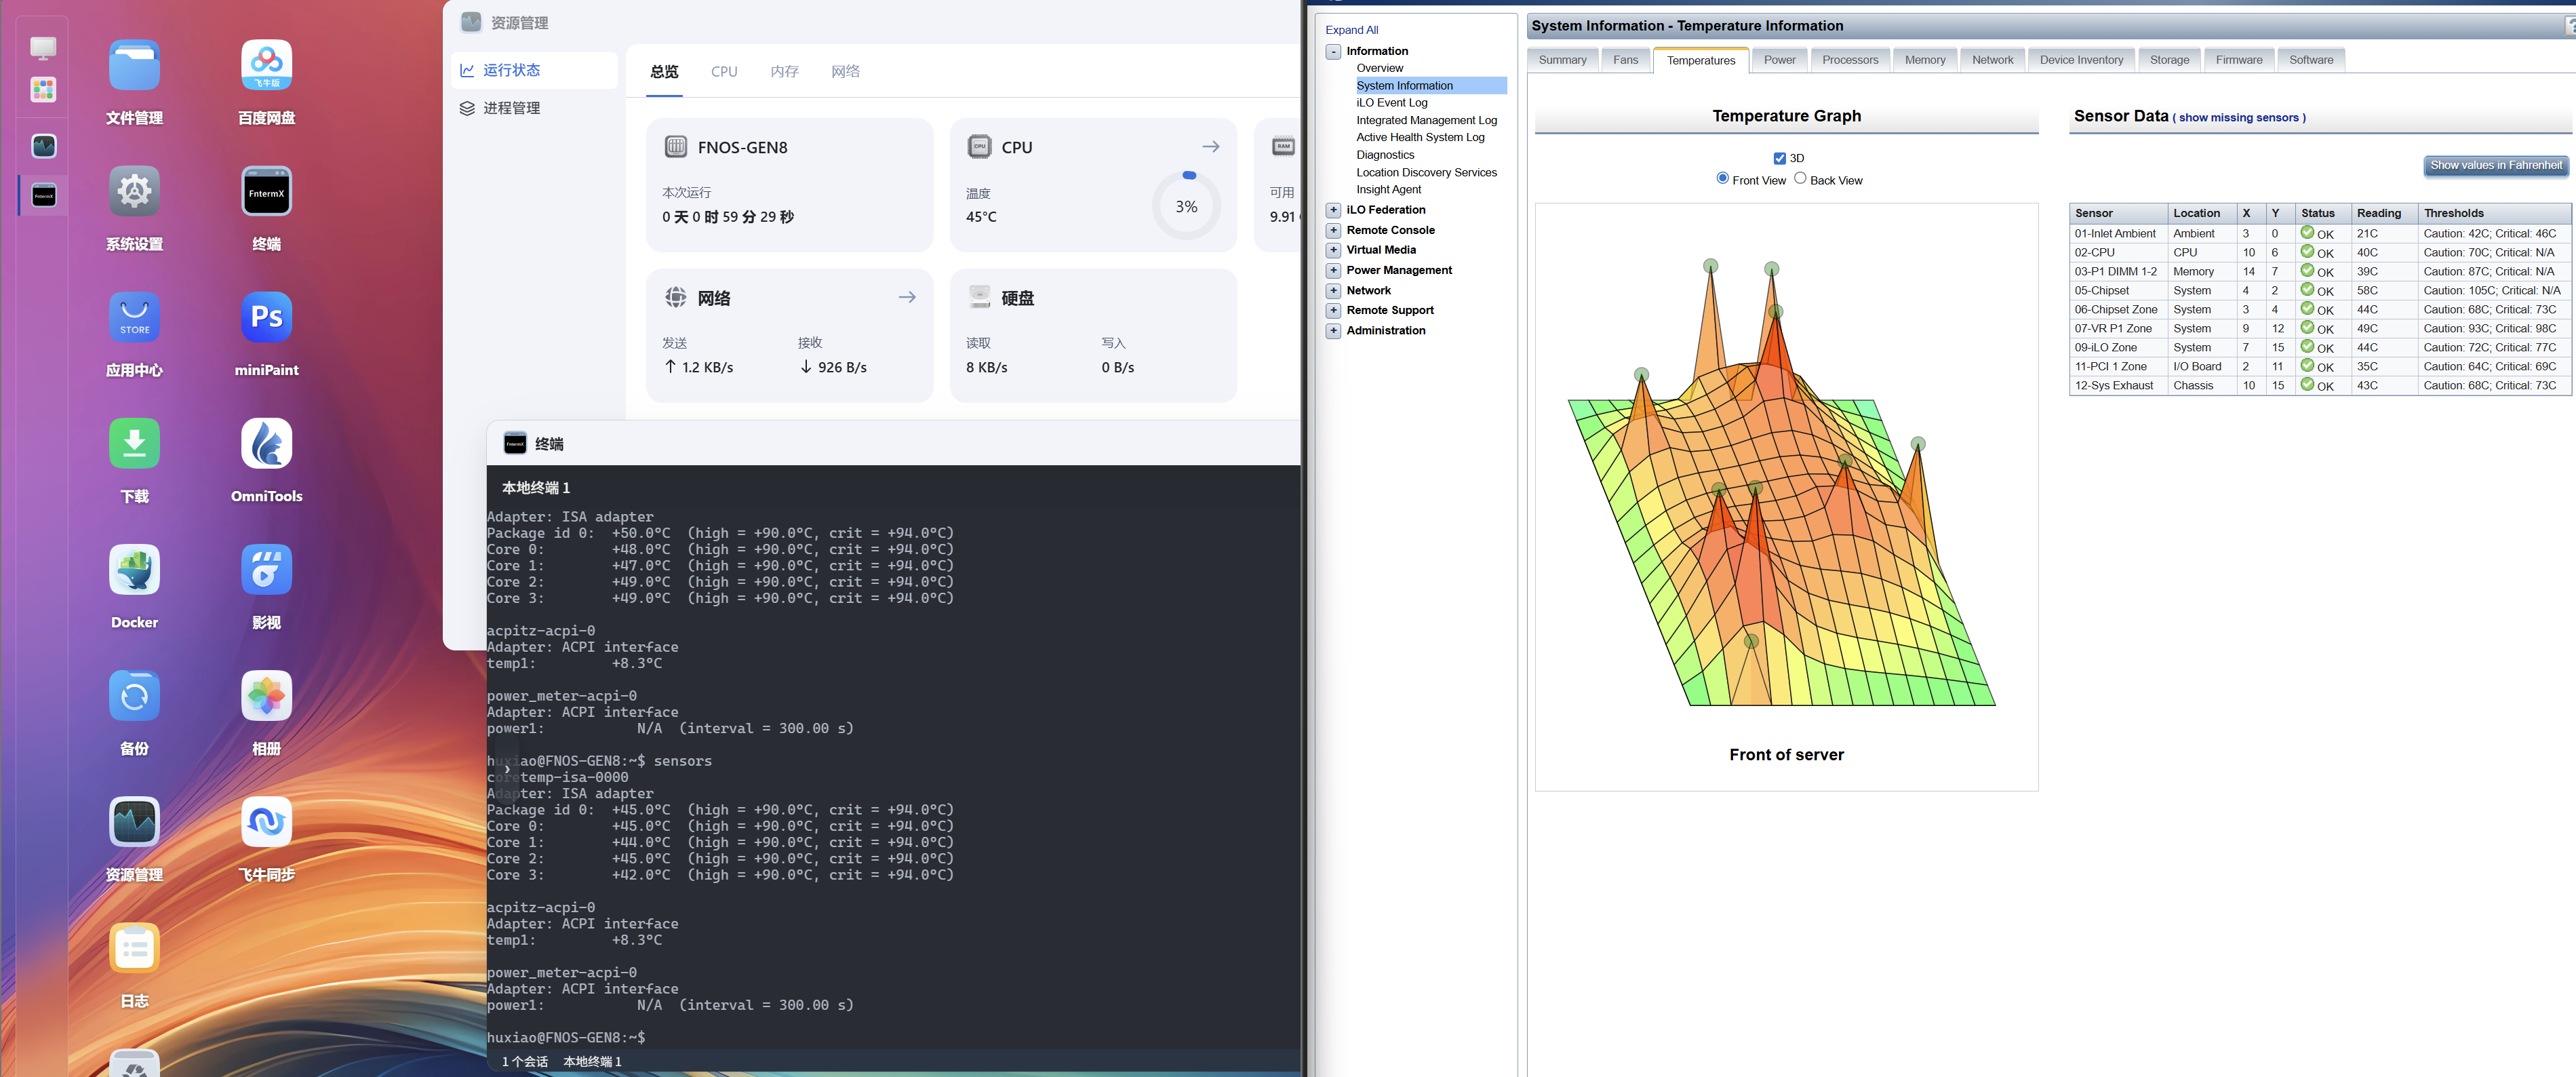This screenshot has height=1077, width=2576.
Task: Expand the iLO Federation tree node
Action: tap(1333, 210)
